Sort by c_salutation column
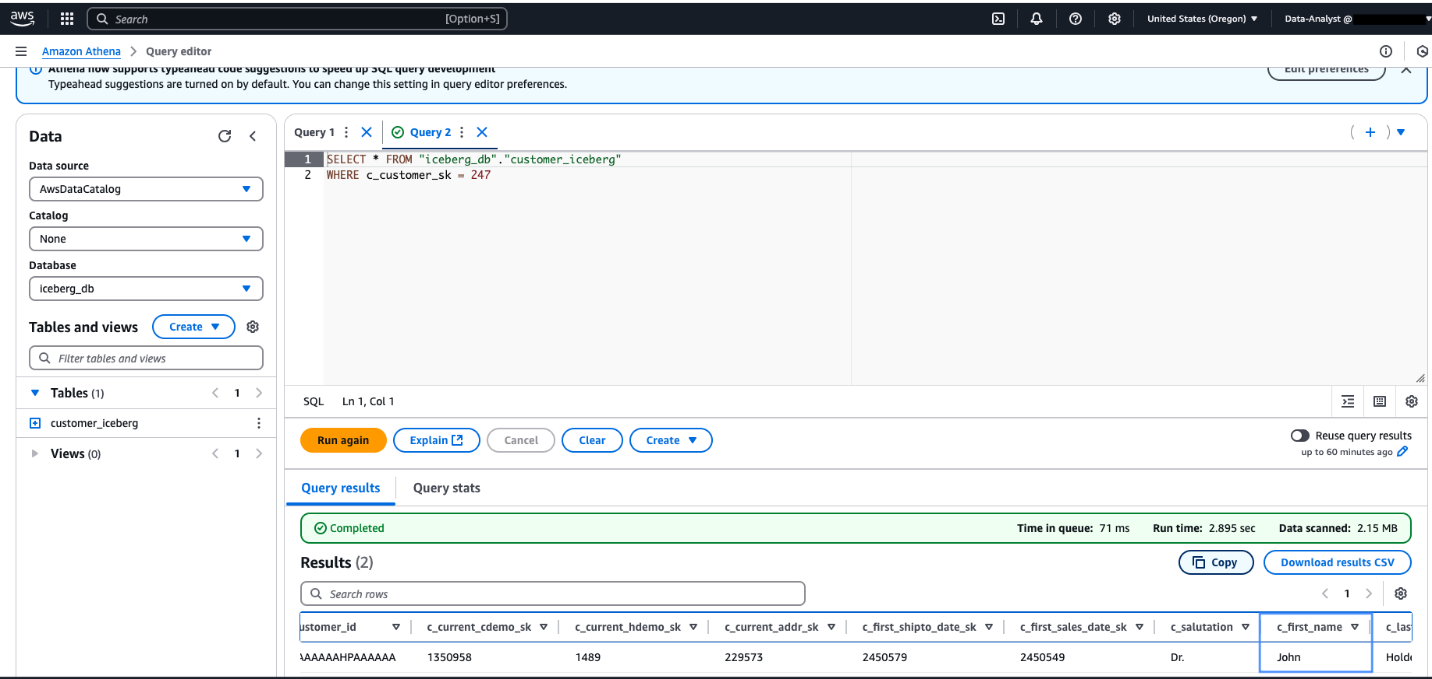This screenshot has height=679, width=1432. [x=1244, y=627]
